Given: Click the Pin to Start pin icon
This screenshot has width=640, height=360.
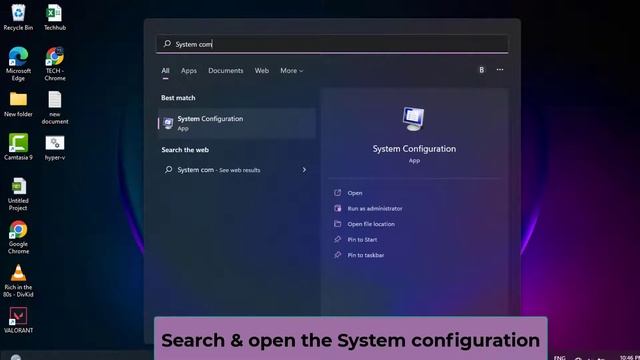Looking at the screenshot, I should (338, 239).
